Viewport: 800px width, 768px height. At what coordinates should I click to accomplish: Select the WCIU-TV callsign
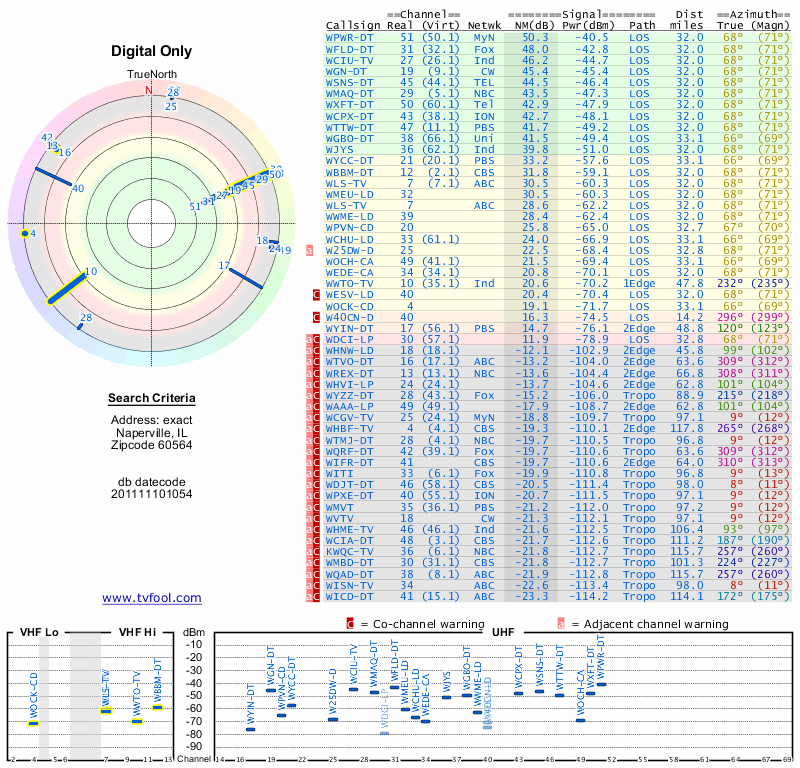coord(349,61)
